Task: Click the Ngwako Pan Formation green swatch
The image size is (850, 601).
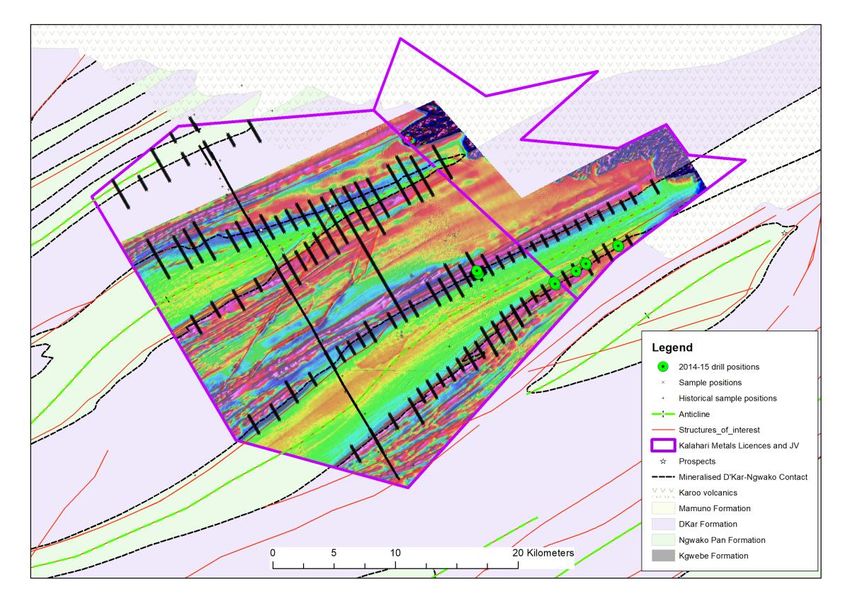Action: tap(662, 540)
